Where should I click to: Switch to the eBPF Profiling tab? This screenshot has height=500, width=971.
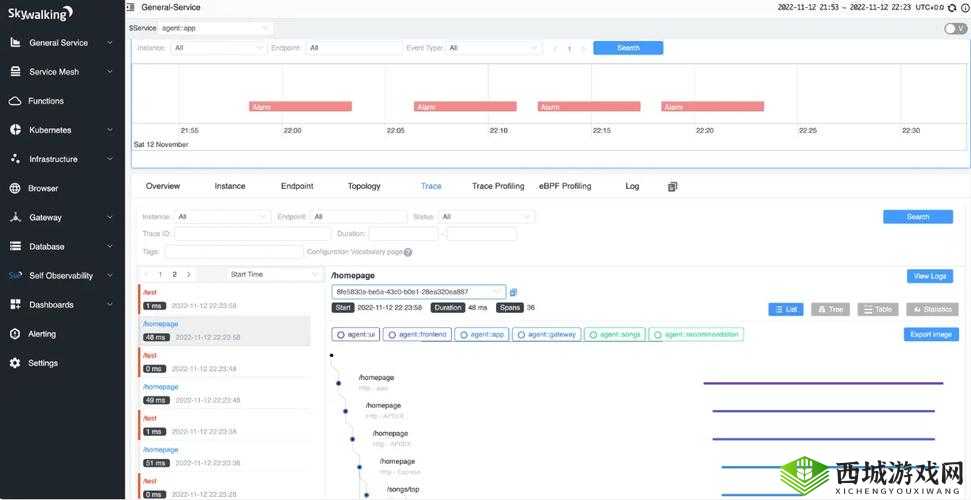(x=565, y=186)
